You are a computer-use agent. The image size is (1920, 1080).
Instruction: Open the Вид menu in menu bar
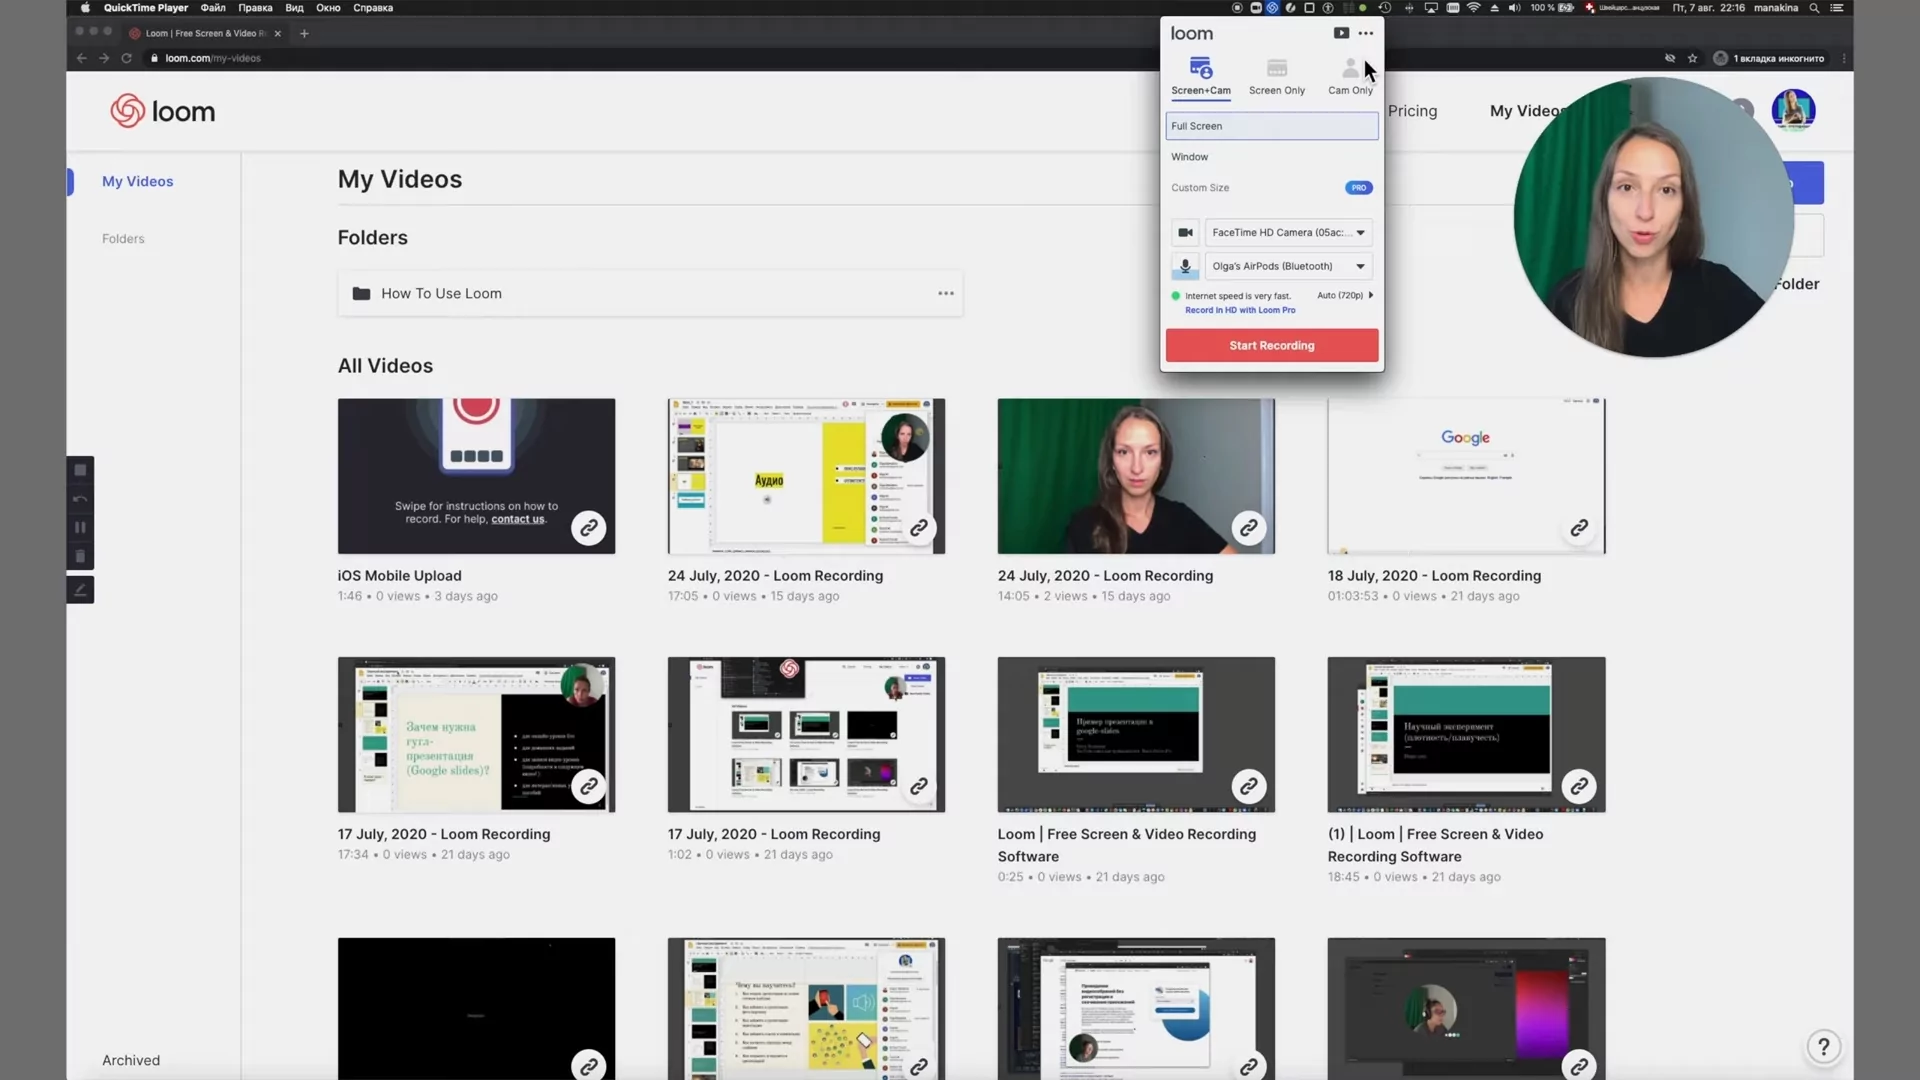[294, 8]
